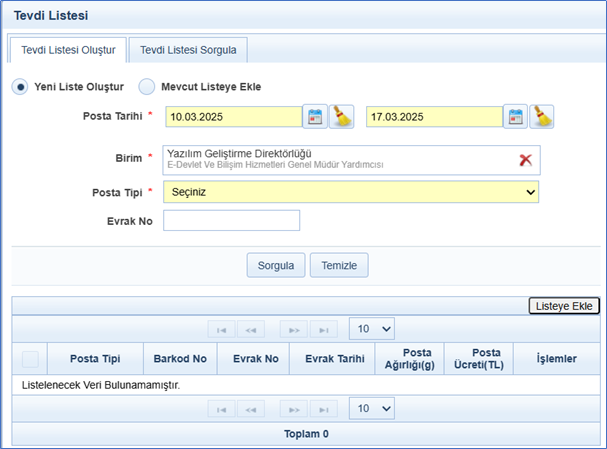607x449 pixels.
Task: Open calendar for start Posta Tarihi
Action: [x=315, y=116]
